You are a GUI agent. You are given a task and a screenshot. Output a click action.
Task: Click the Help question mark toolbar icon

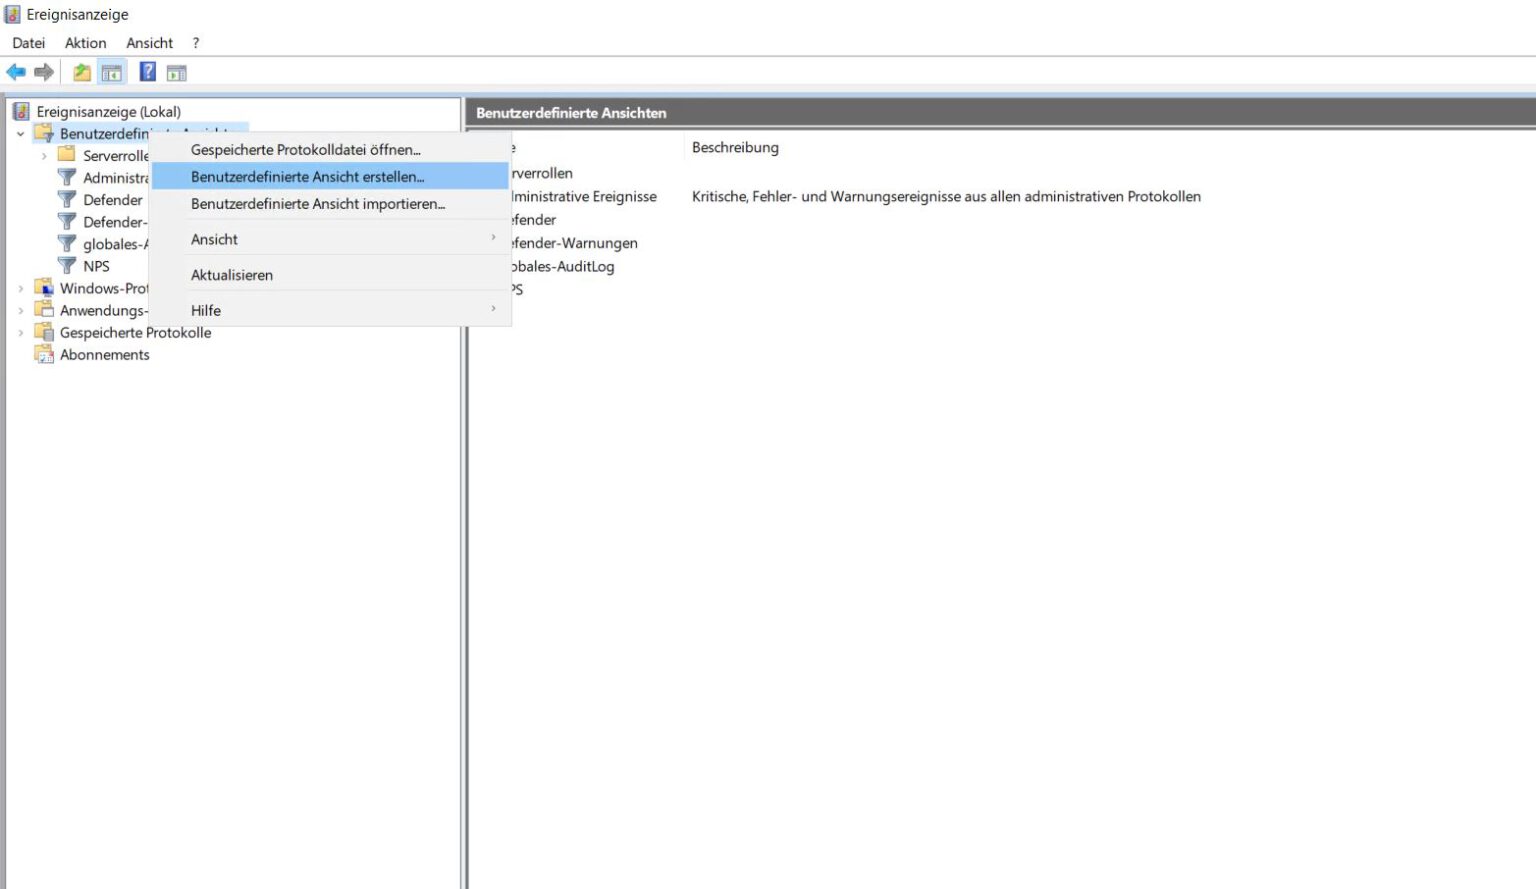coord(146,71)
